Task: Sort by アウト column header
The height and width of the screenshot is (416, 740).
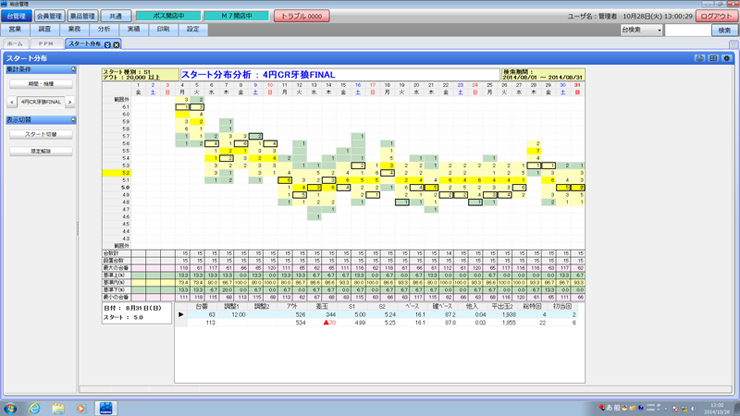Action: 292,306
